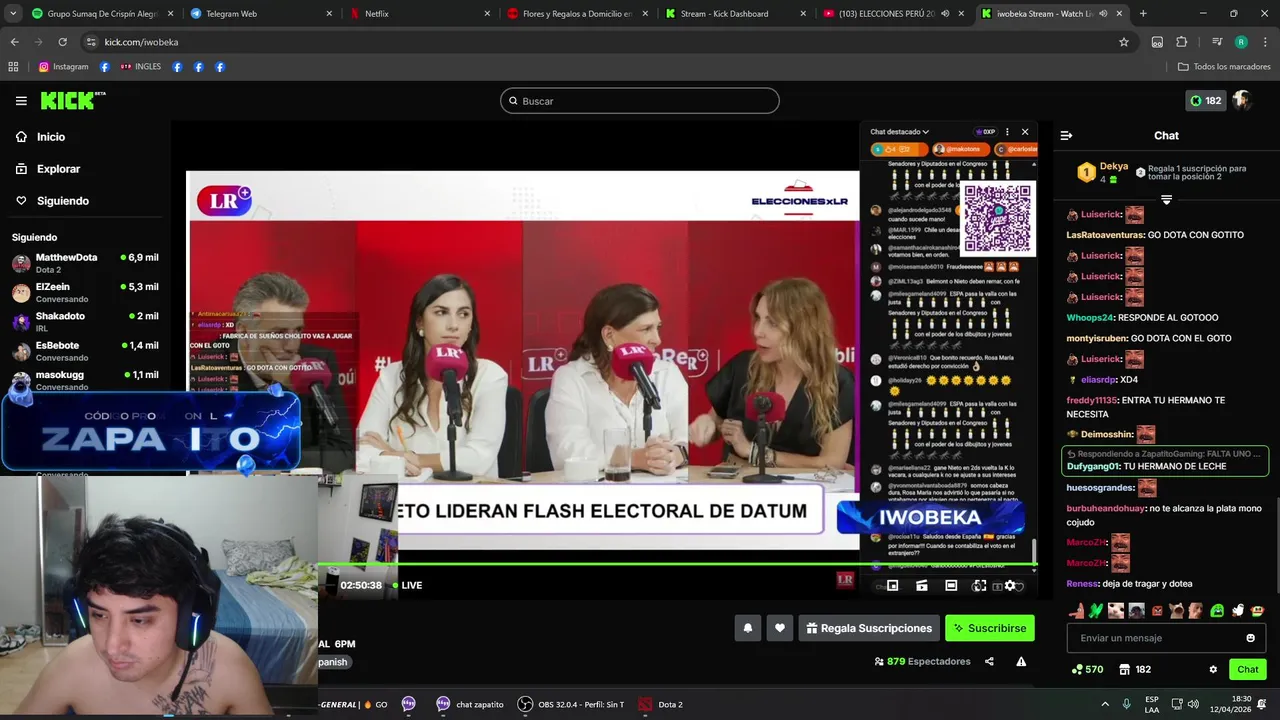The width and height of the screenshot is (1280, 720).
Task: Select the white duck emote
Action: [x=1238, y=610]
